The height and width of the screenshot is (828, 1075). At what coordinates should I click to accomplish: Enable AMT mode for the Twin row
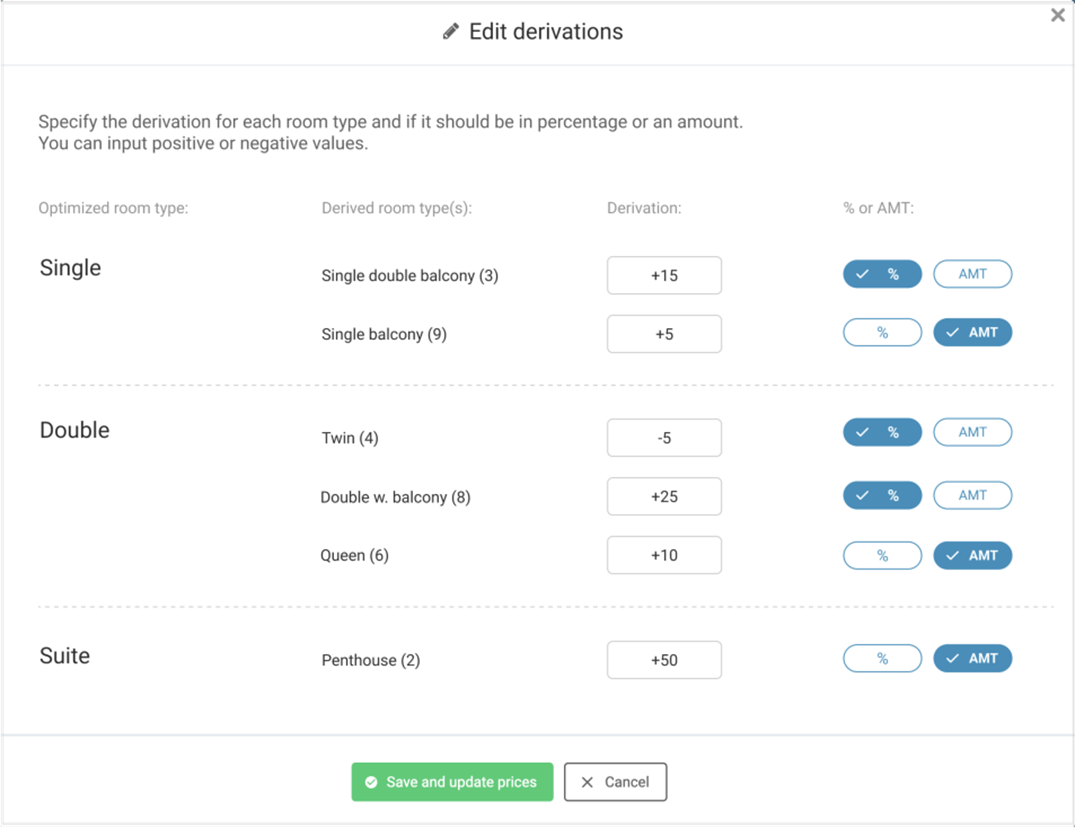point(972,432)
